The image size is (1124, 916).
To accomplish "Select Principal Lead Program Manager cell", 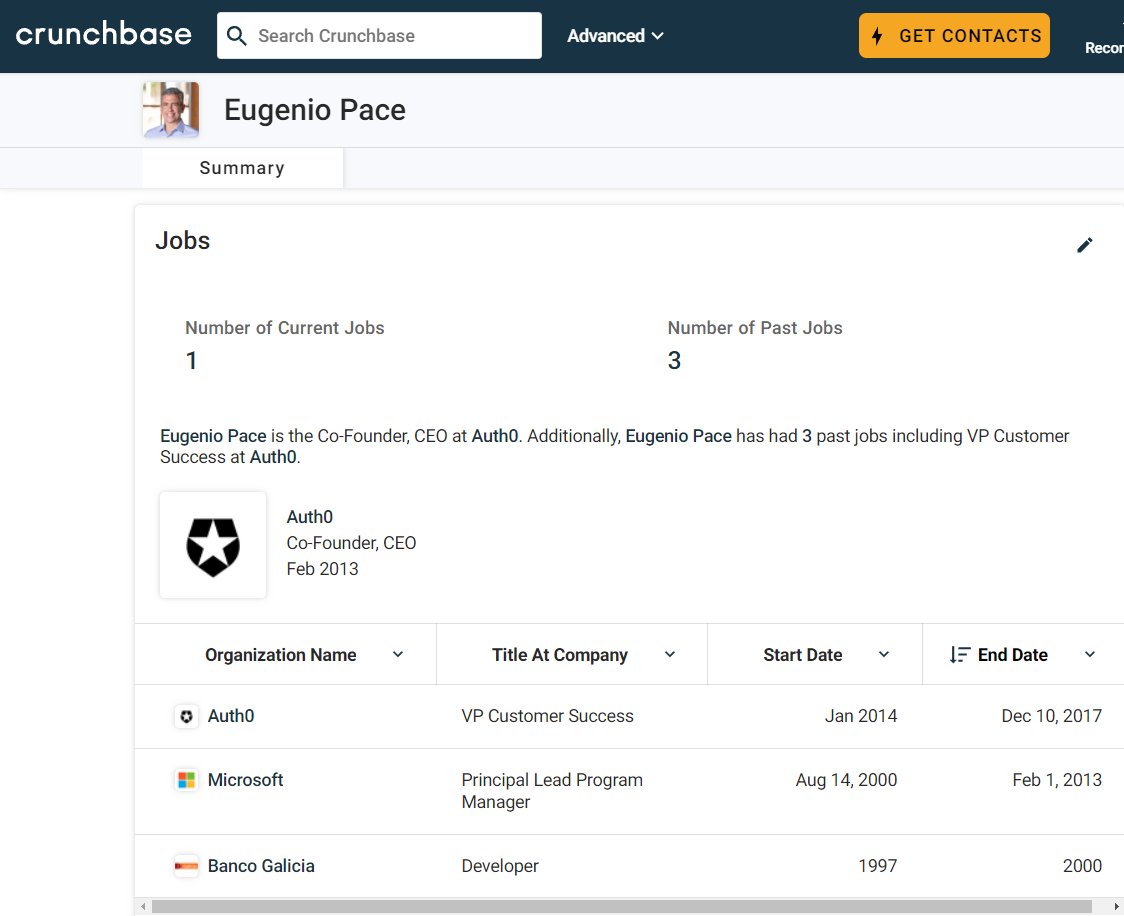I will (x=552, y=791).
